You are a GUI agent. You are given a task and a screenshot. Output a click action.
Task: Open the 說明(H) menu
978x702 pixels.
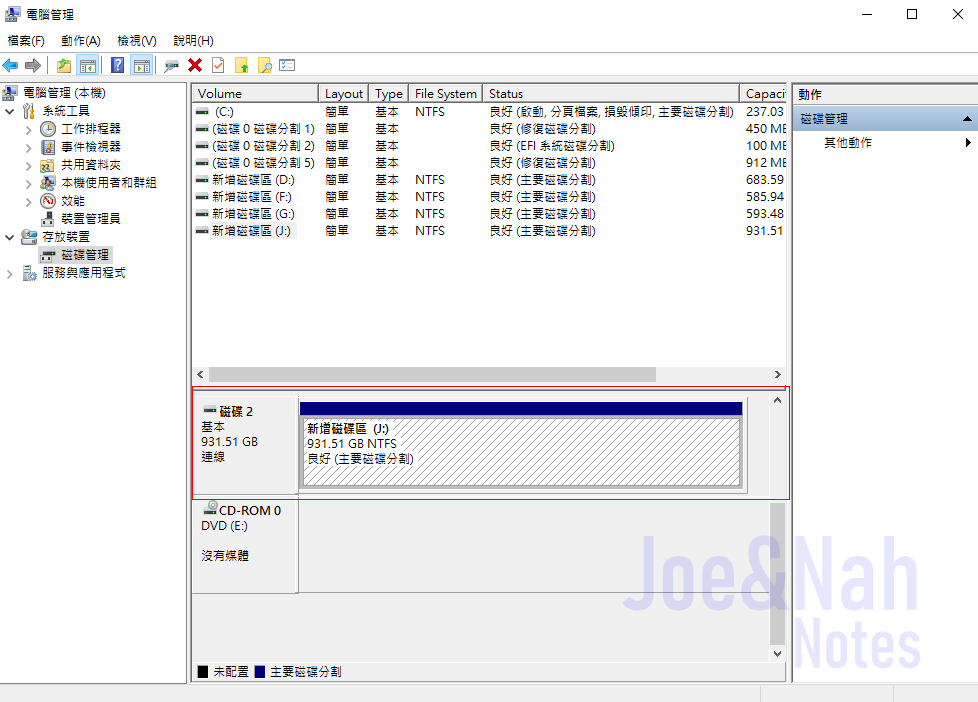pos(193,41)
